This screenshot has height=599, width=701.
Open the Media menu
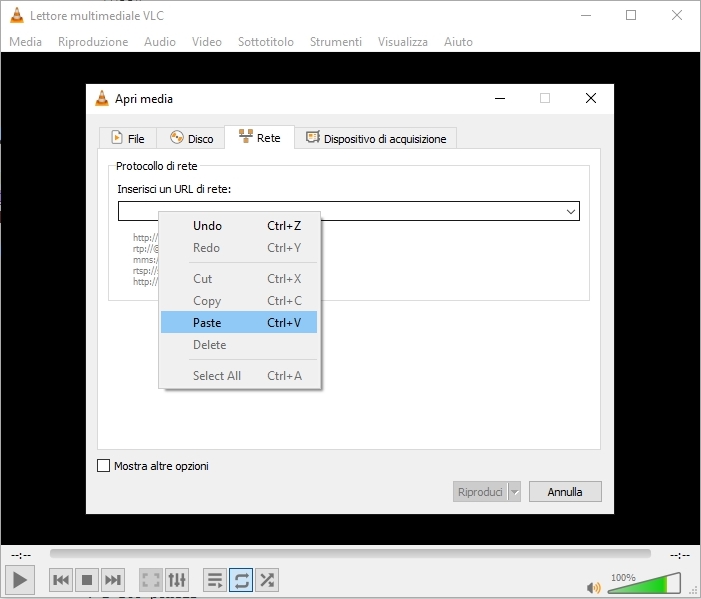click(25, 42)
